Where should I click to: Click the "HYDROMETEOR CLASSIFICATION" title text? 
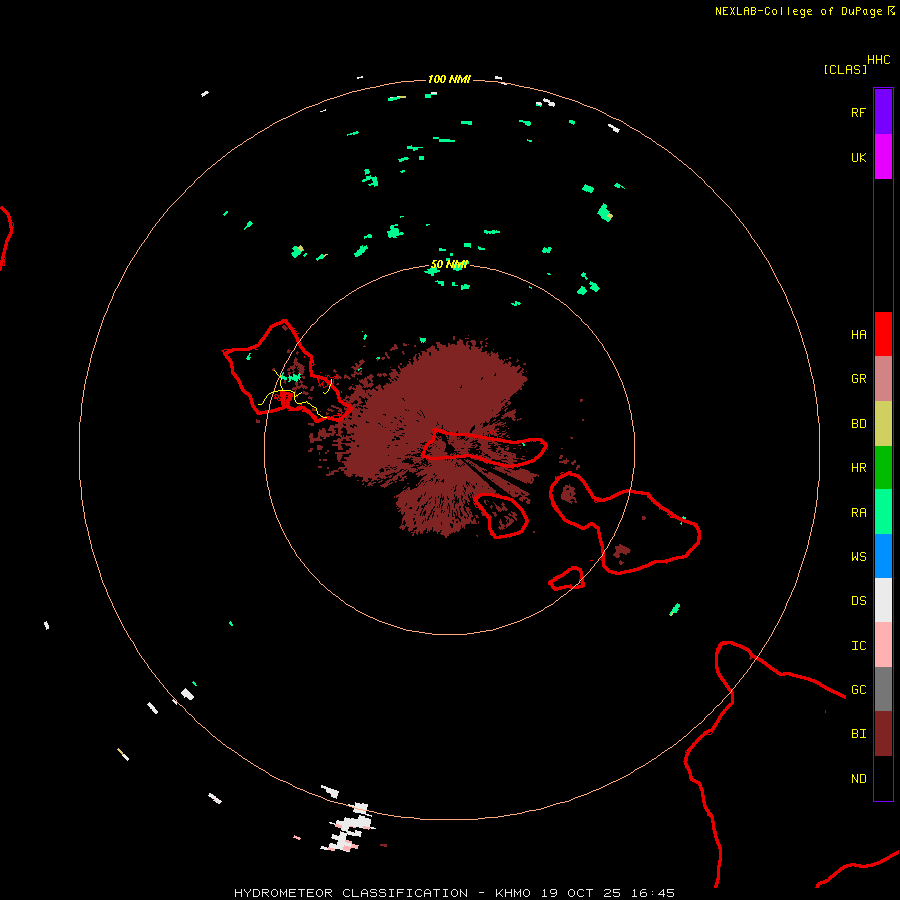click(x=351, y=893)
